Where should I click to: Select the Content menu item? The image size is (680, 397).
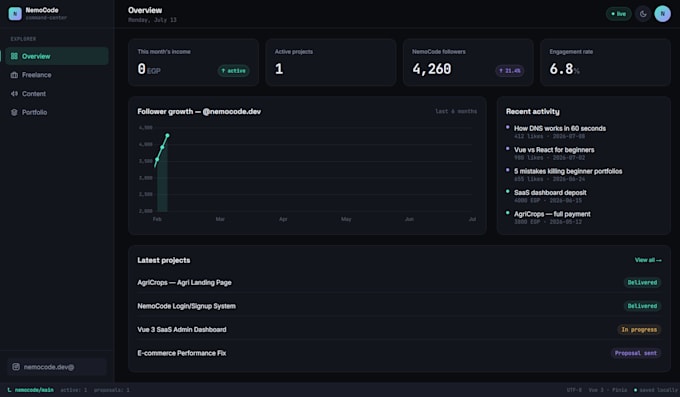pos(57,94)
